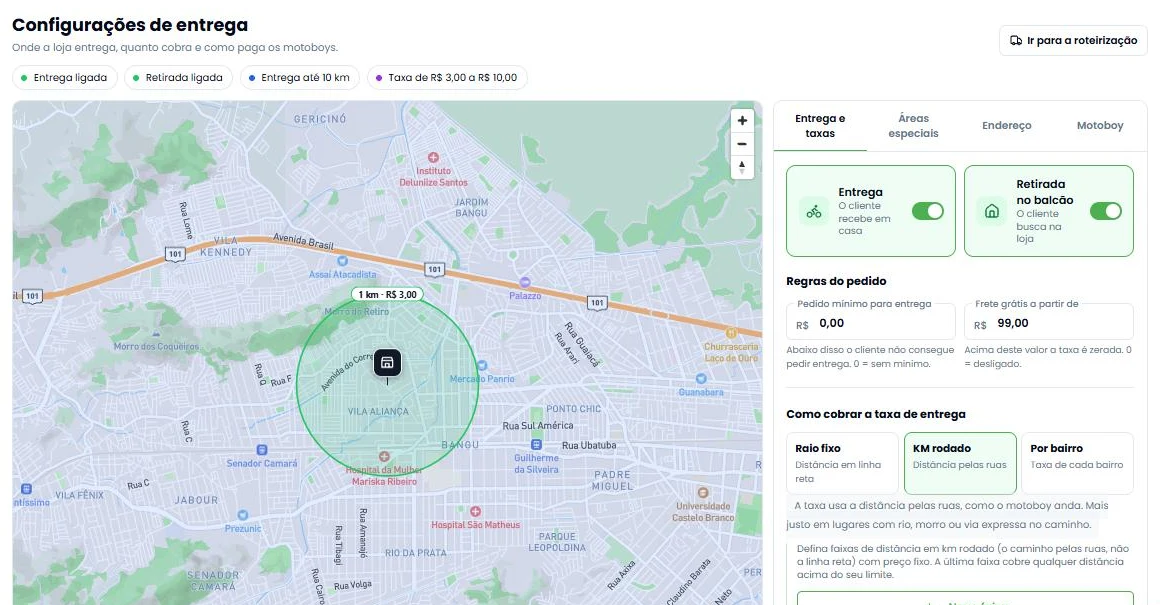Click the VILA ALIANÇA map label
Screen dimensions: 1160x605
click(378, 411)
